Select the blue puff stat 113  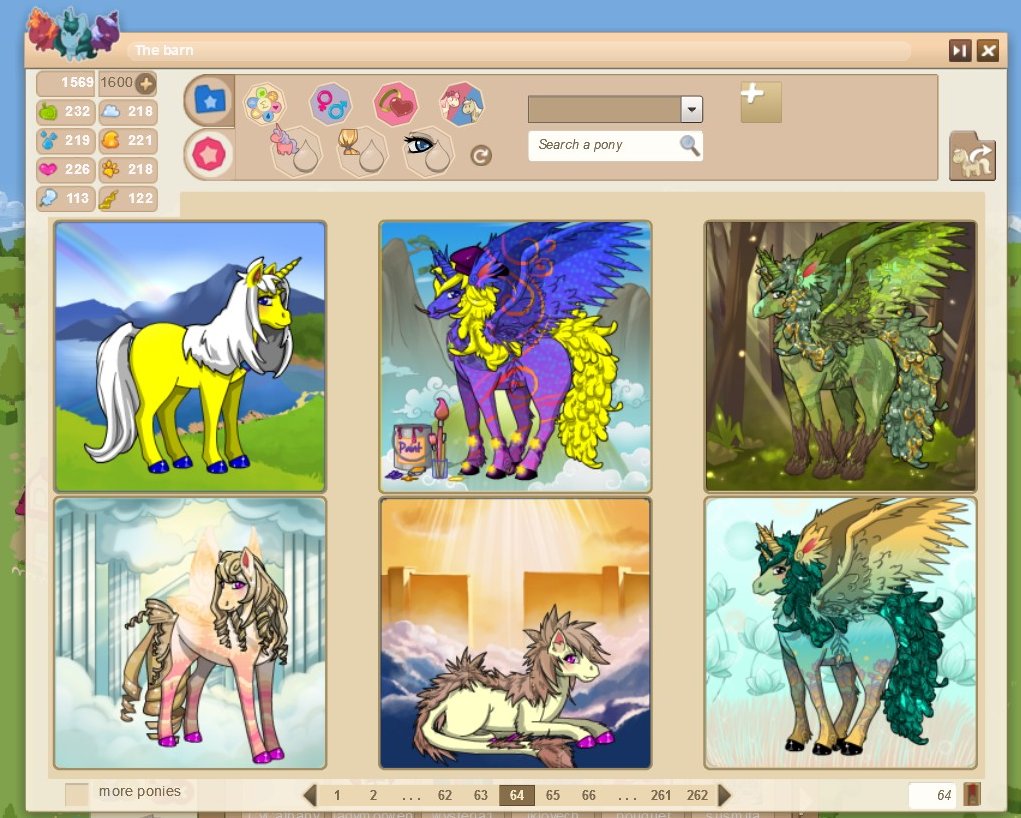pos(65,198)
